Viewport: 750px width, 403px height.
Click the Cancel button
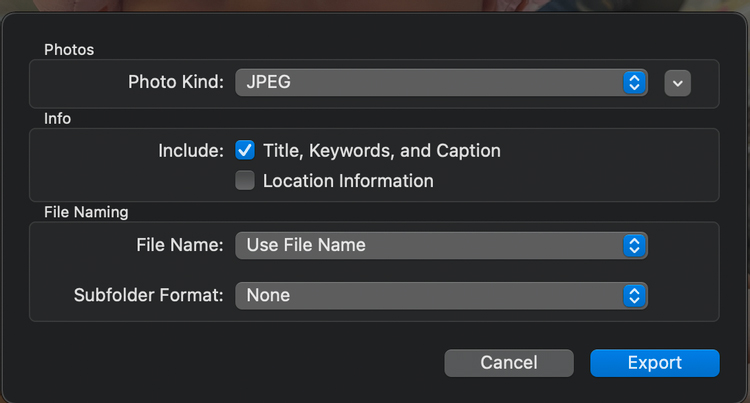pos(509,363)
